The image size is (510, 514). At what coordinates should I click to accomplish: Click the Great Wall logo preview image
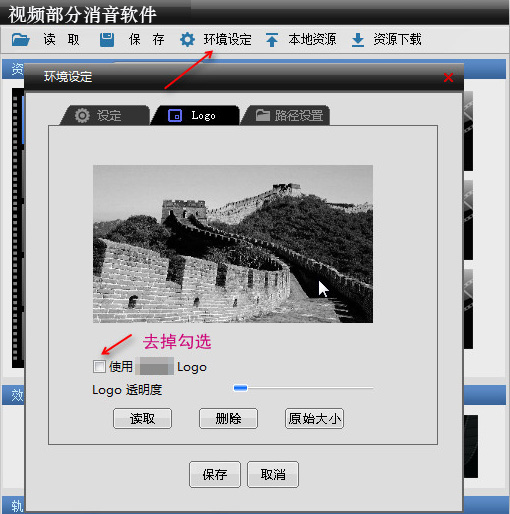233,244
